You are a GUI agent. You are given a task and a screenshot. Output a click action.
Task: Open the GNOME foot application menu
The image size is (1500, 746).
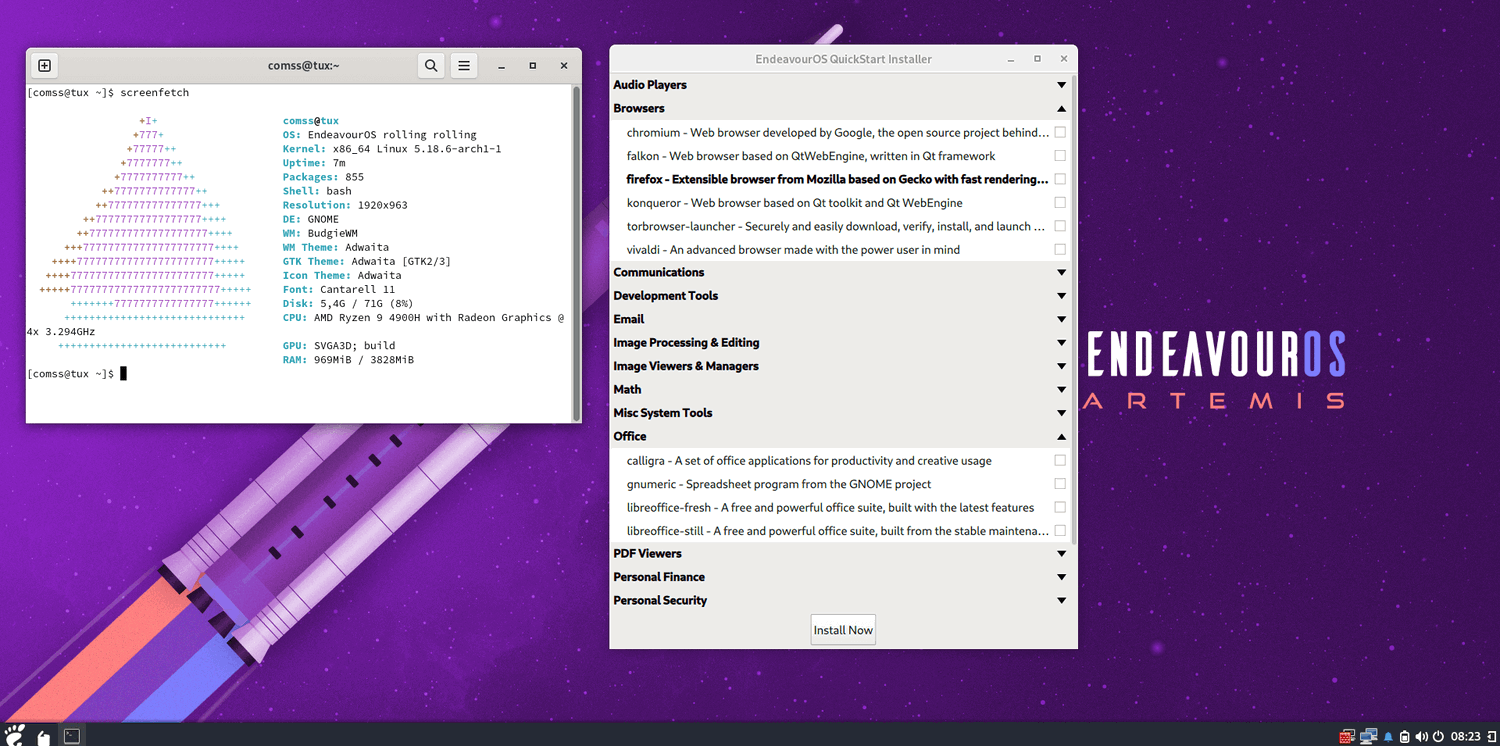point(15,736)
